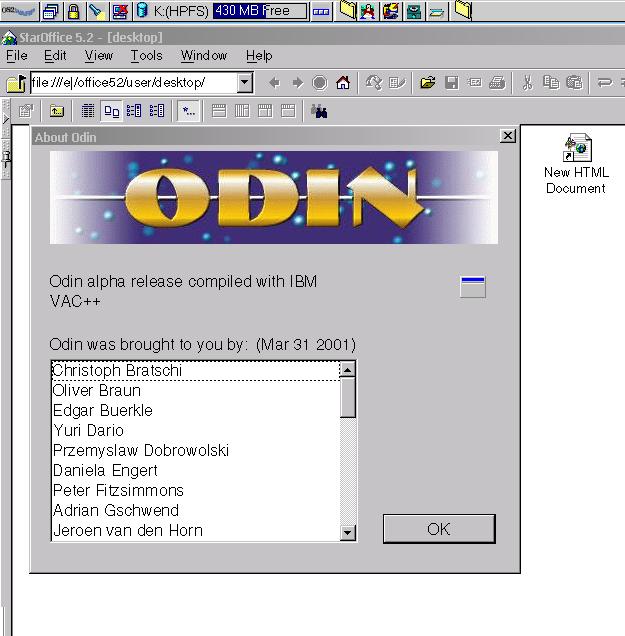Click the Odin logo banner image
The height and width of the screenshot is (636, 625).
pyautogui.click(x=274, y=198)
